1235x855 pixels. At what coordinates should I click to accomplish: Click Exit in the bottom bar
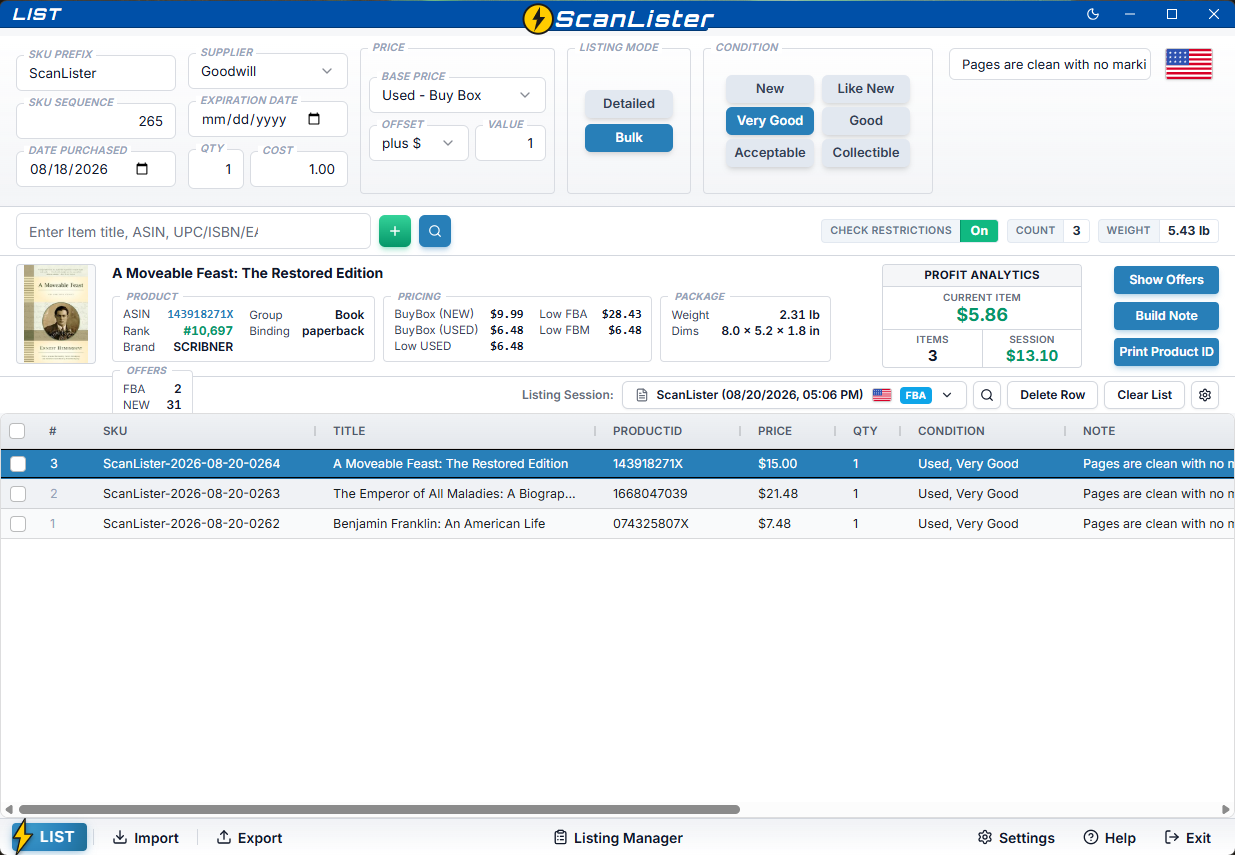click(1188, 838)
